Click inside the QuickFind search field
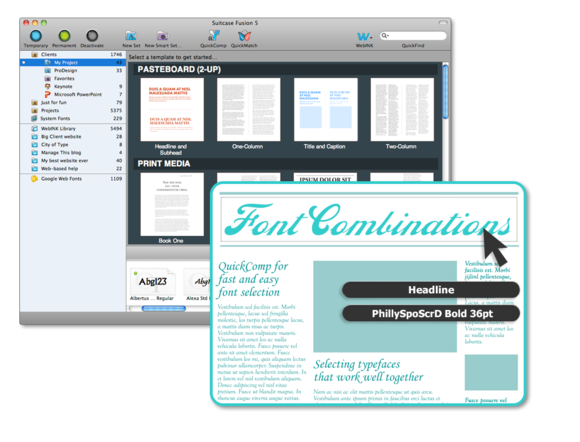The width and height of the screenshot is (580, 442). point(413,36)
